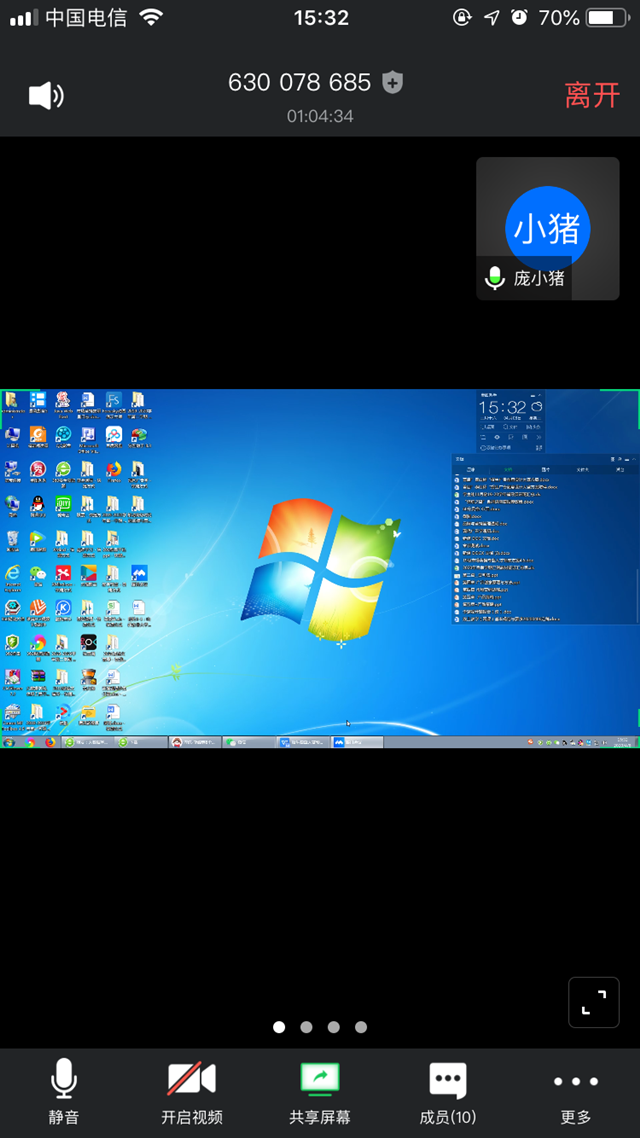Click 360 Safe green shield icon

tap(12, 643)
